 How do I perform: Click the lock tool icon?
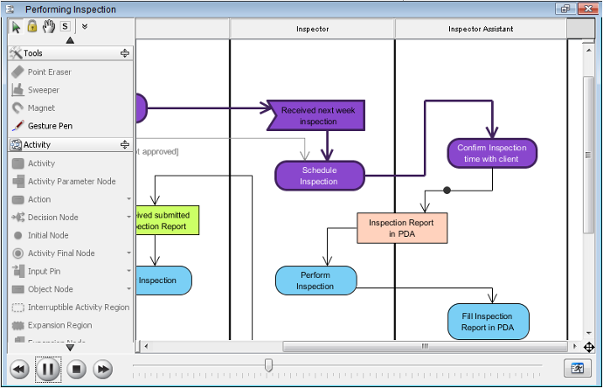[32, 27]
